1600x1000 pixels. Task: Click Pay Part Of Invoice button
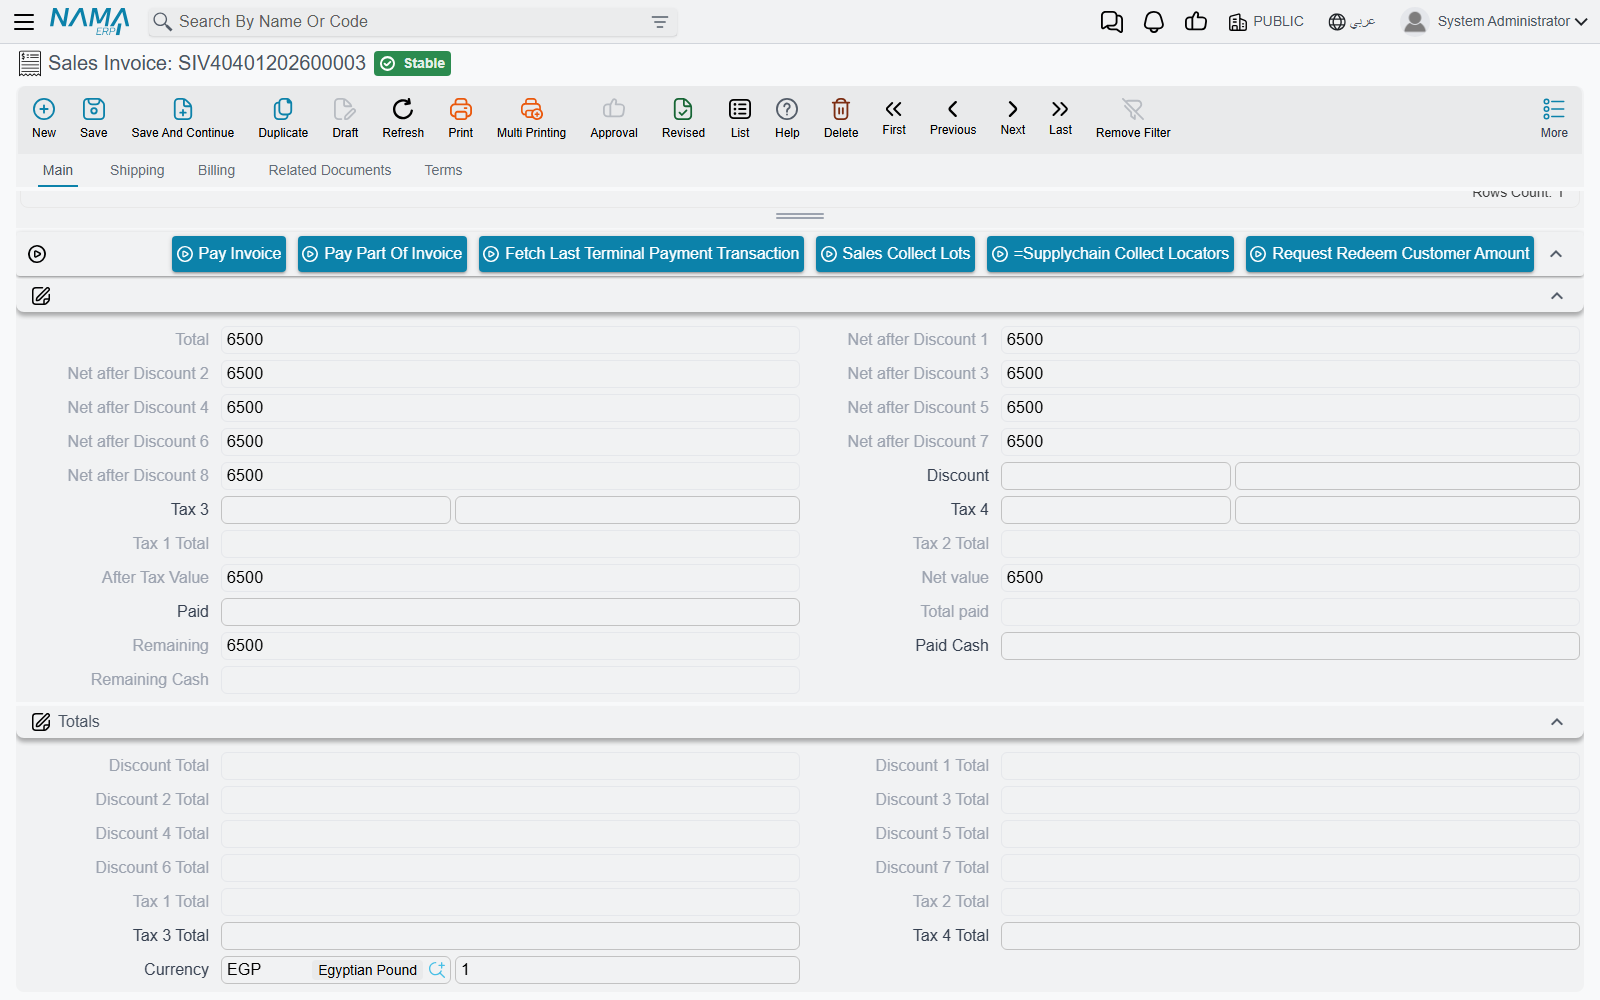(x=382, y=254)
